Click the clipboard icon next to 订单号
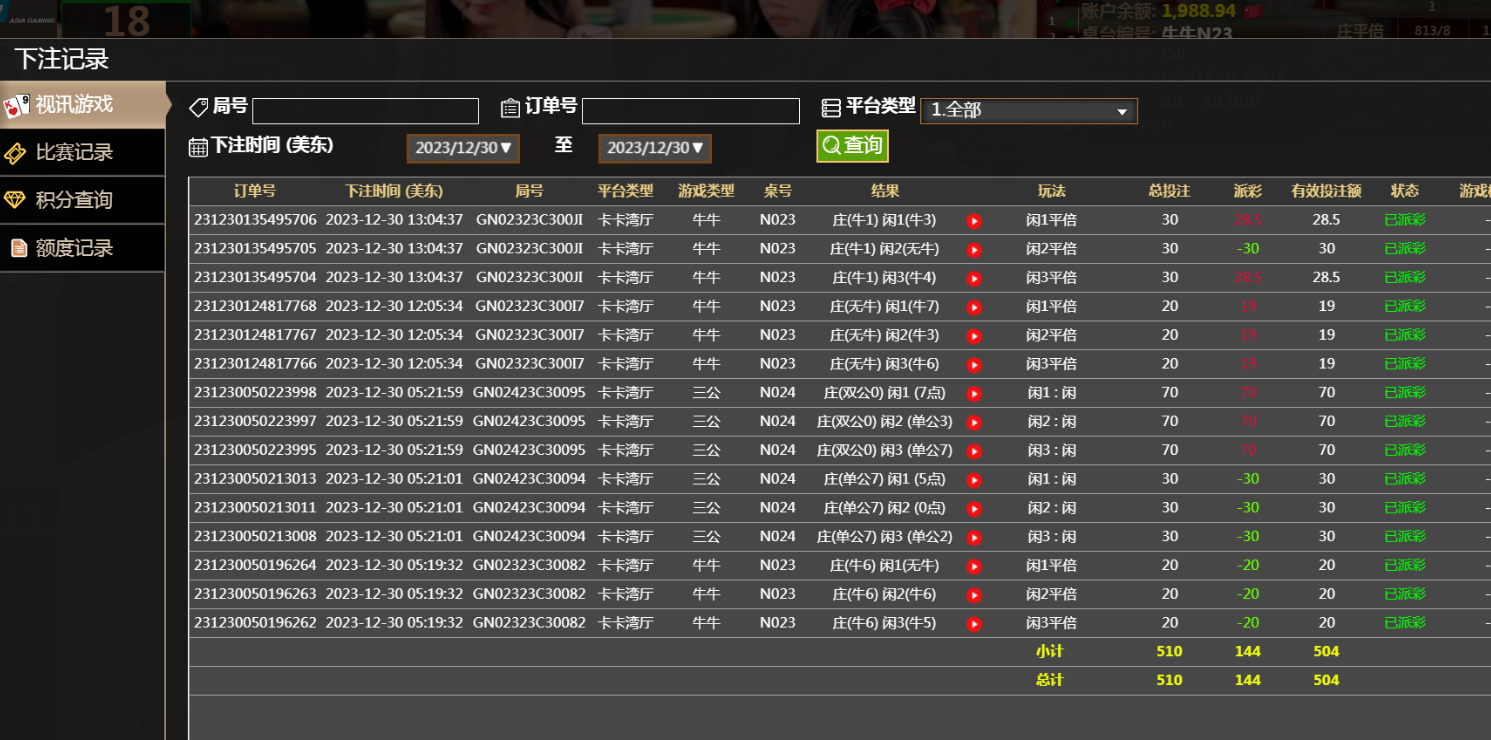The height and width of the screenshot is (740, 1491). 510,108
